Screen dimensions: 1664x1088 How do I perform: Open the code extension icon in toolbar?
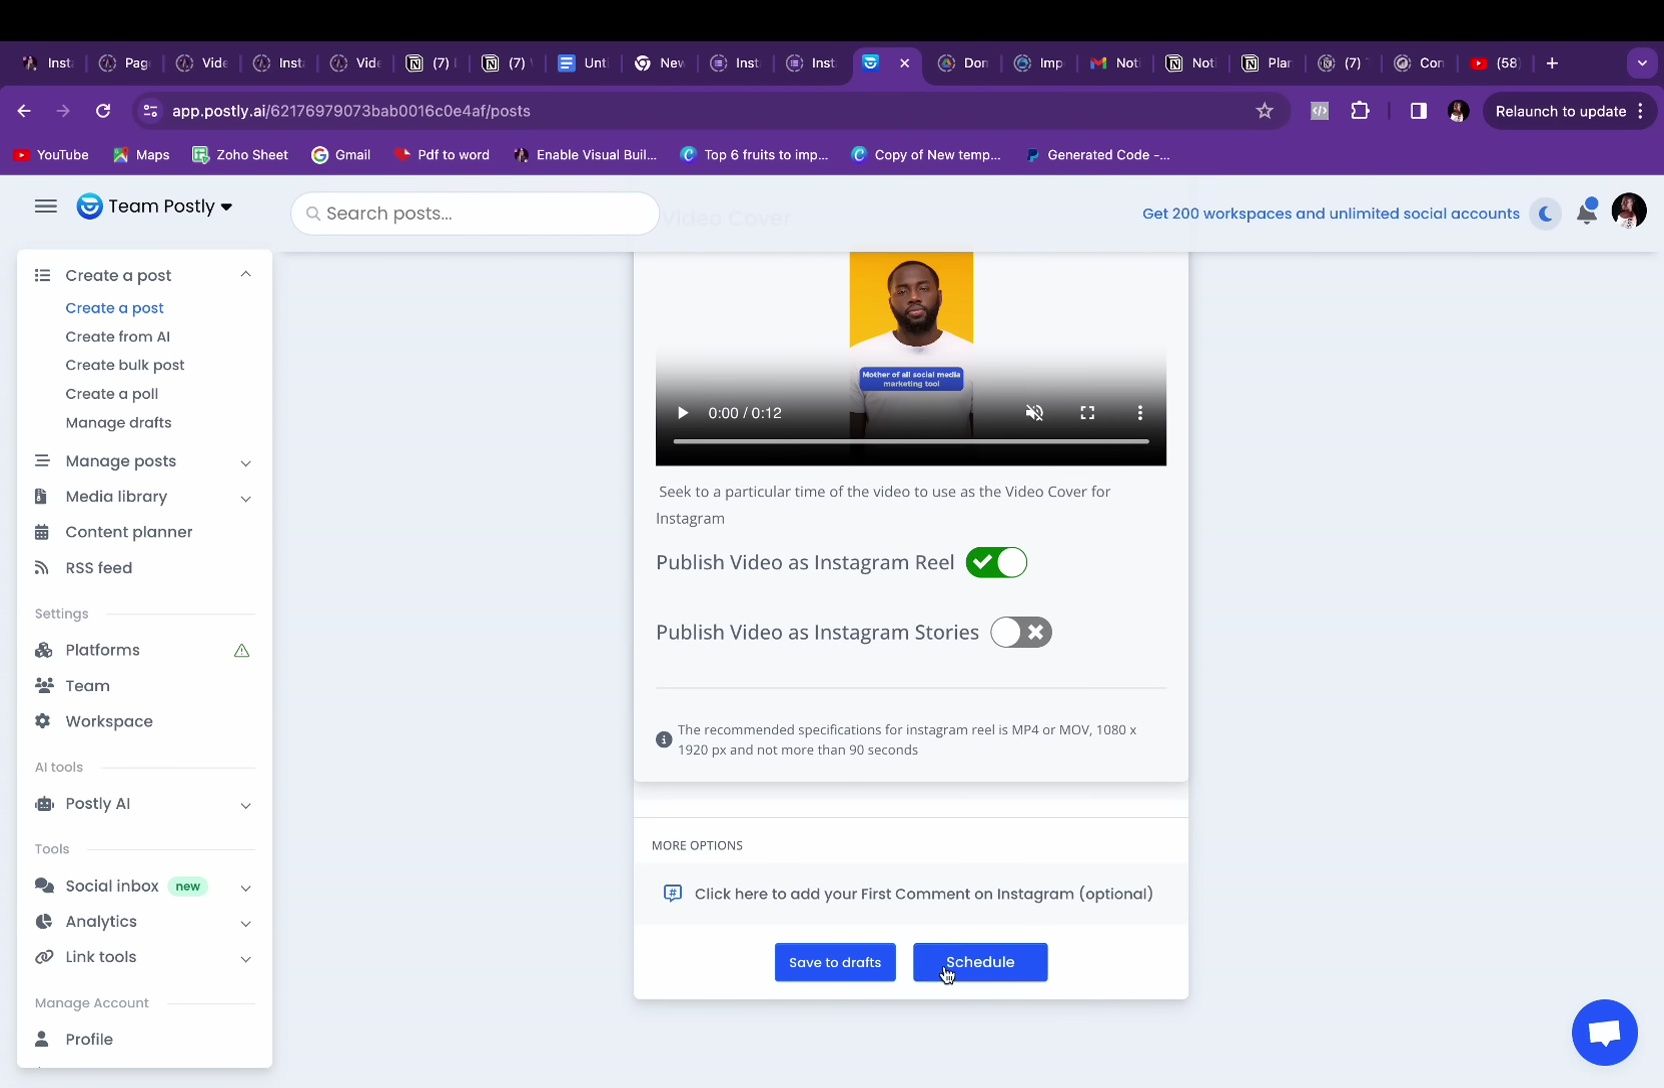click(1320, 111)
